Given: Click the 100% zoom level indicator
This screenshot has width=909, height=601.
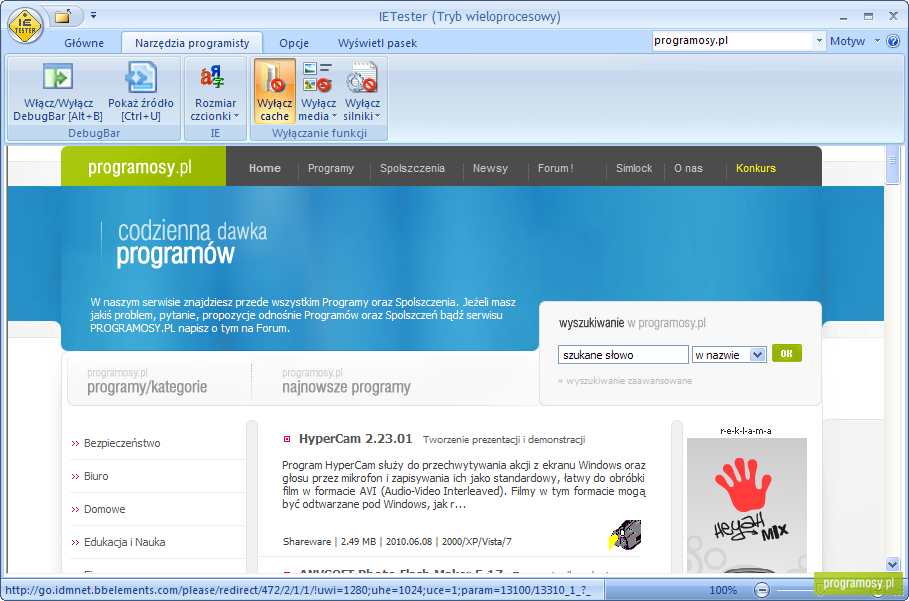Looking at the screenshot, I should (x=723, y=590).
